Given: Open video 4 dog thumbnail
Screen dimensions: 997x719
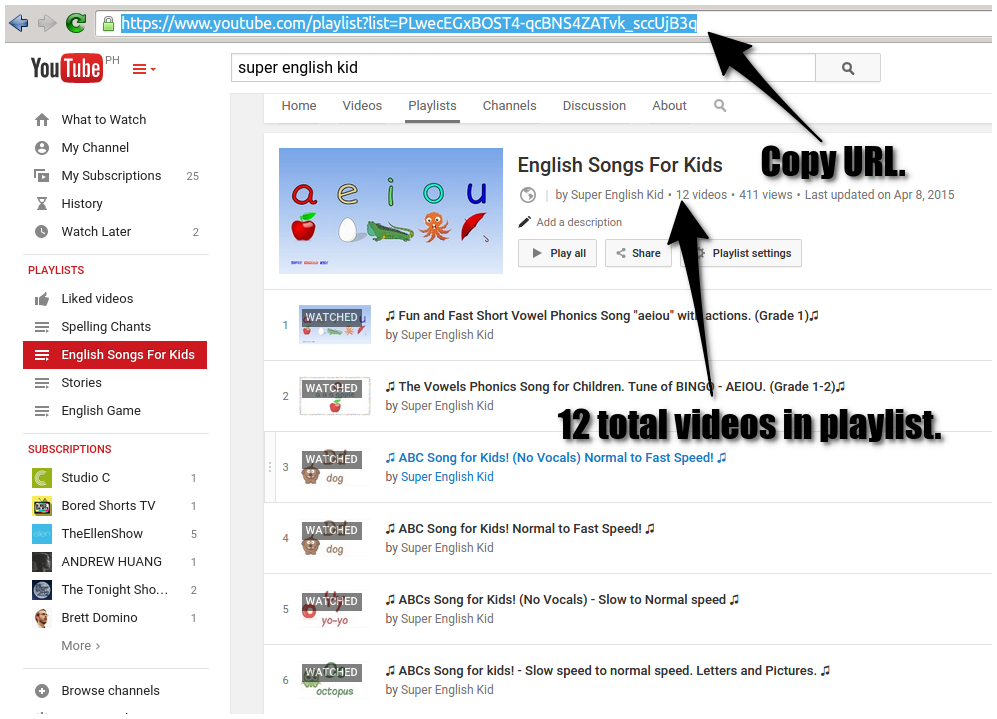Looking at the screenshot, I should coord(335,538).
